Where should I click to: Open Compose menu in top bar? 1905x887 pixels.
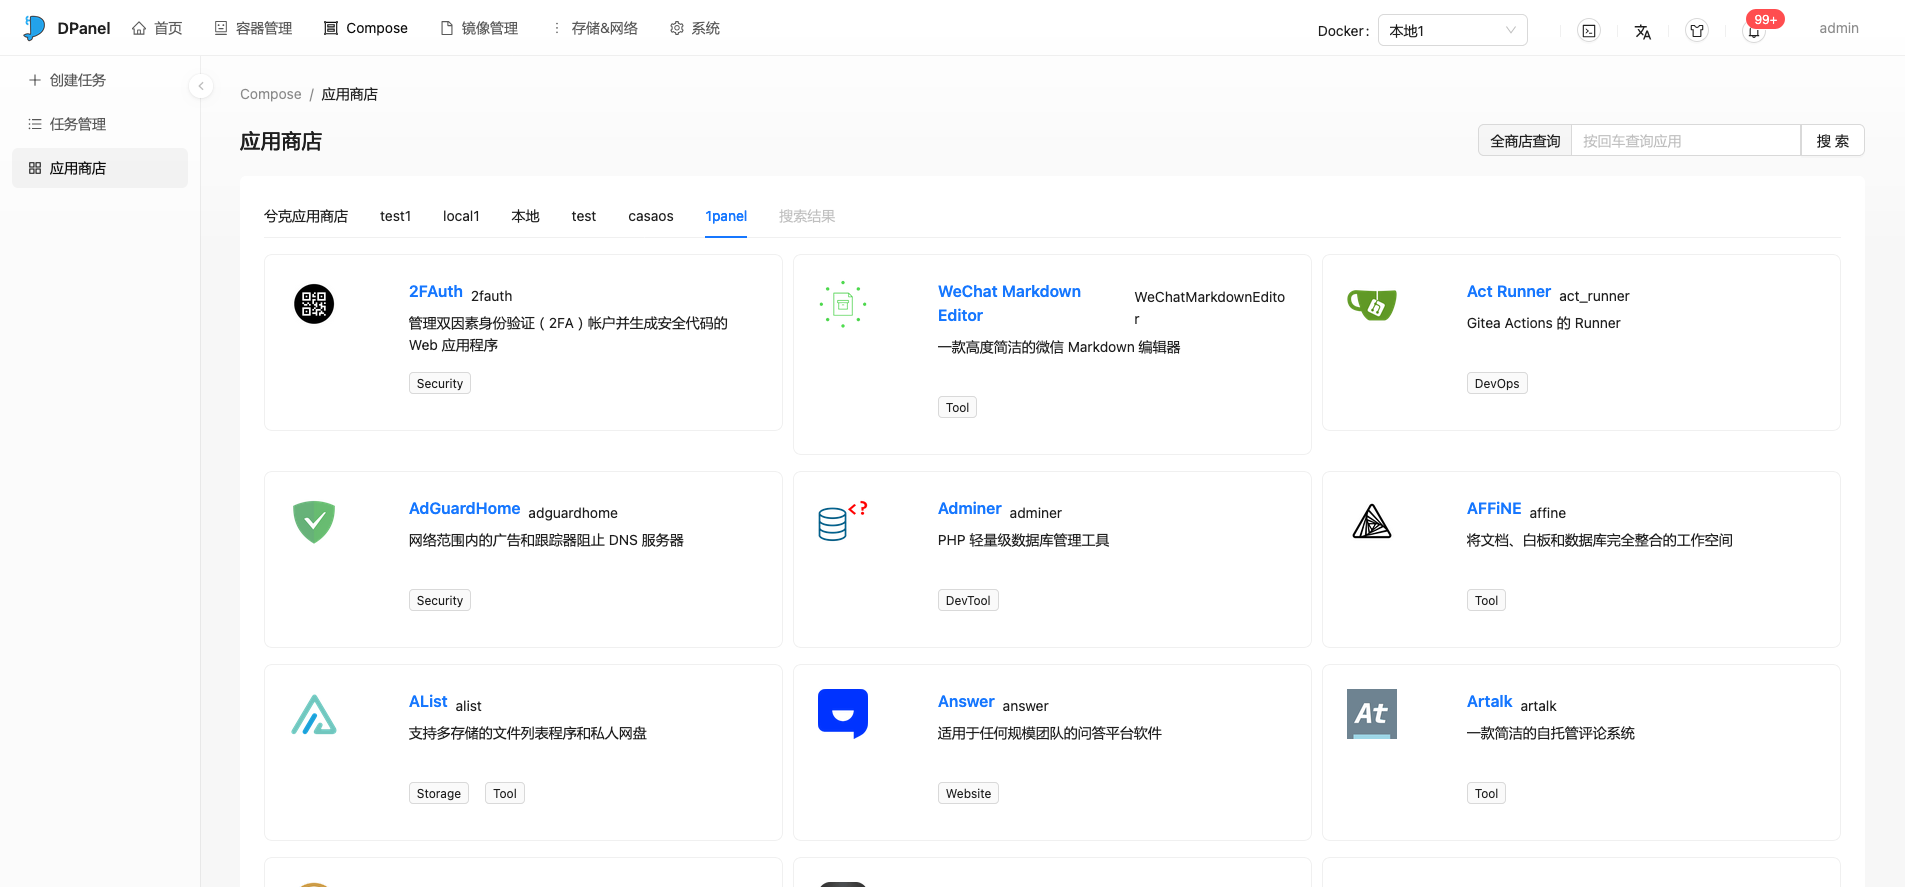(x=365, y=28)
